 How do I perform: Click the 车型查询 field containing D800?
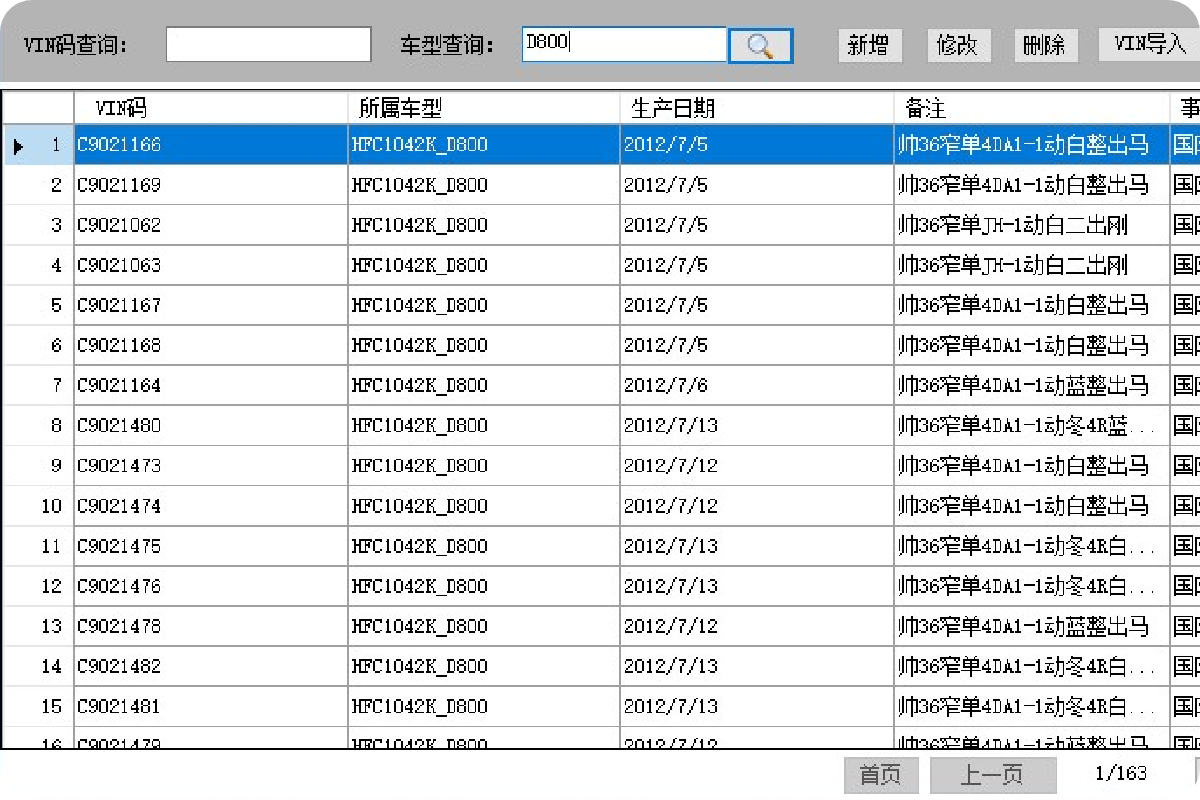click(x=623, y=45)
